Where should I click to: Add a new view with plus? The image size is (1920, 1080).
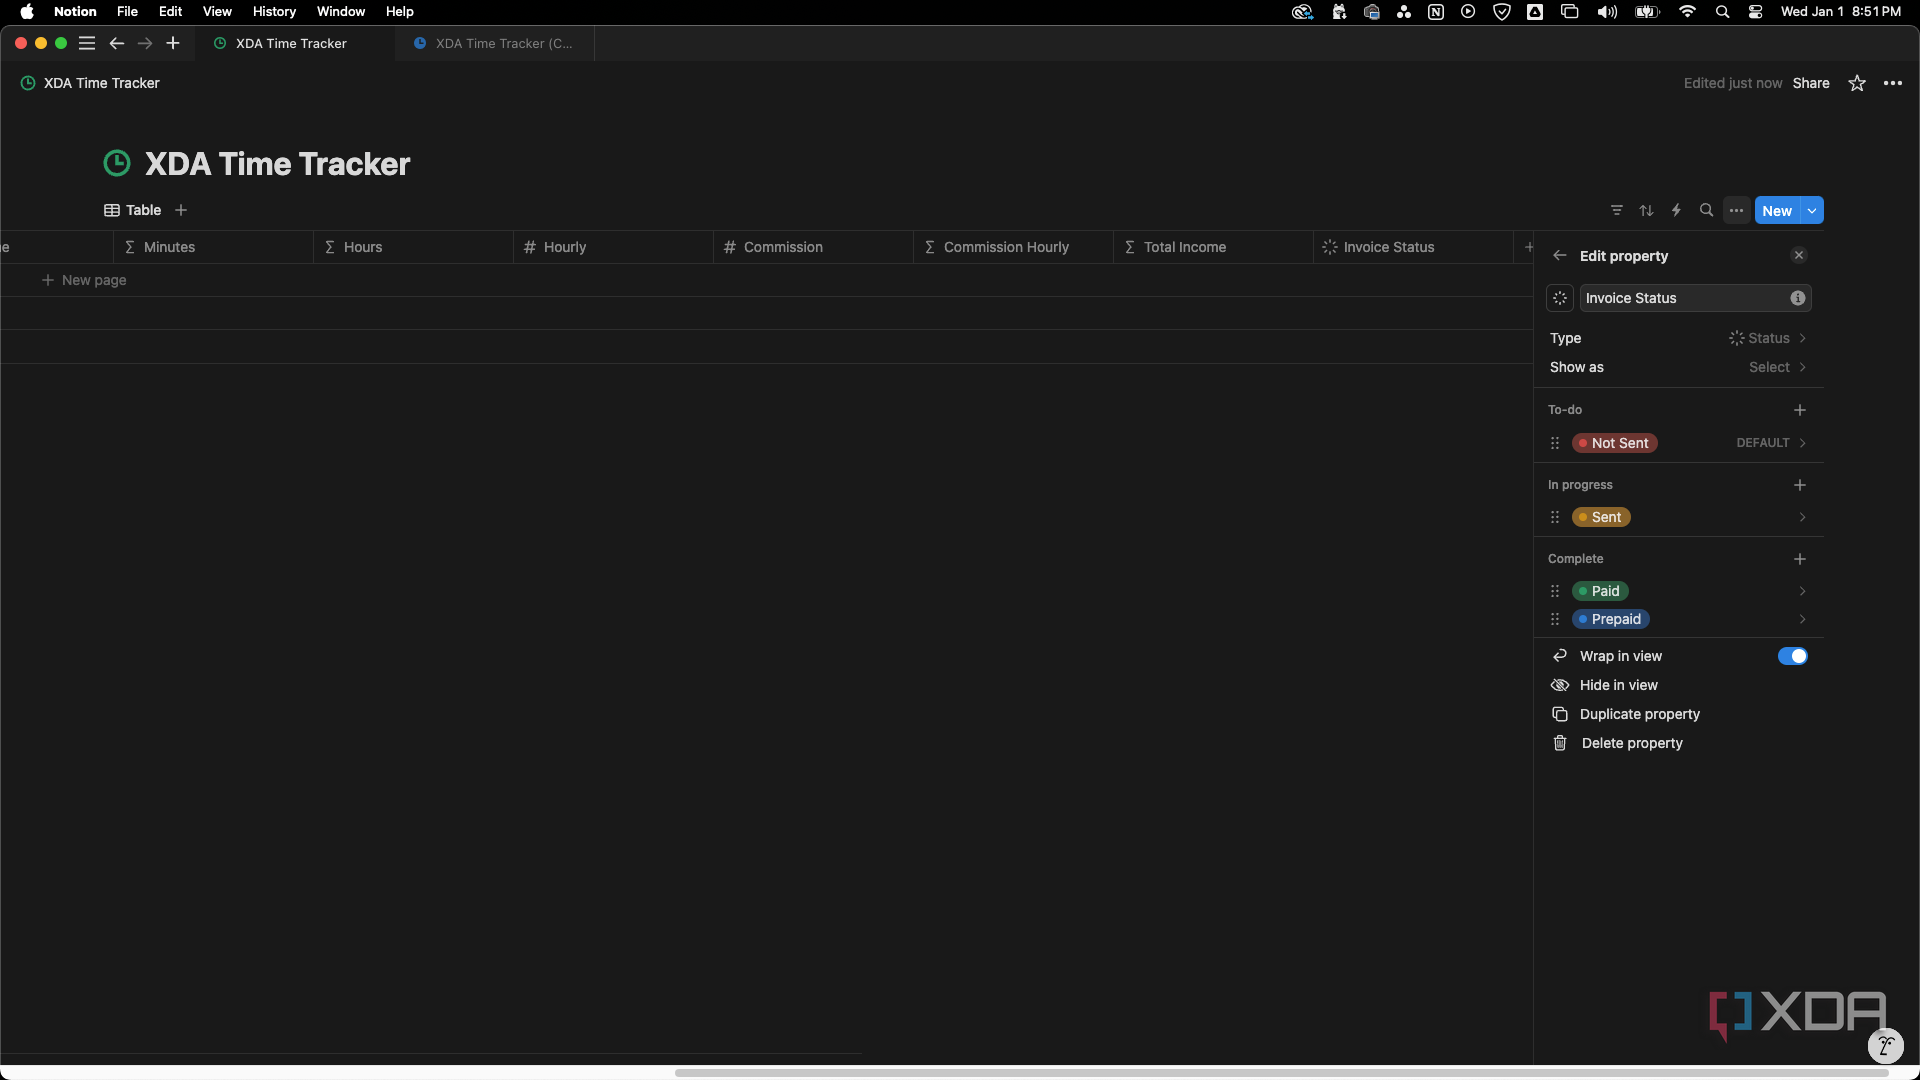tap(181, 210)
